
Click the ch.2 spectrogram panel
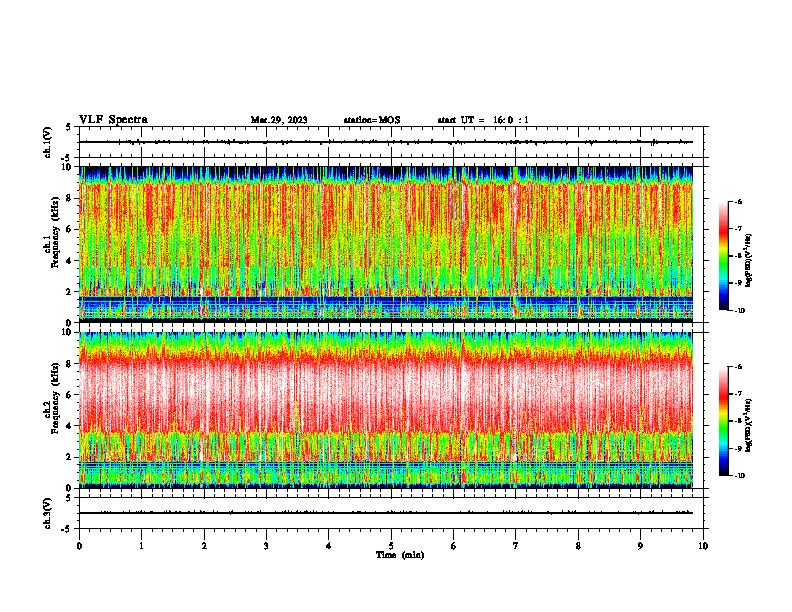click(391, 410)
